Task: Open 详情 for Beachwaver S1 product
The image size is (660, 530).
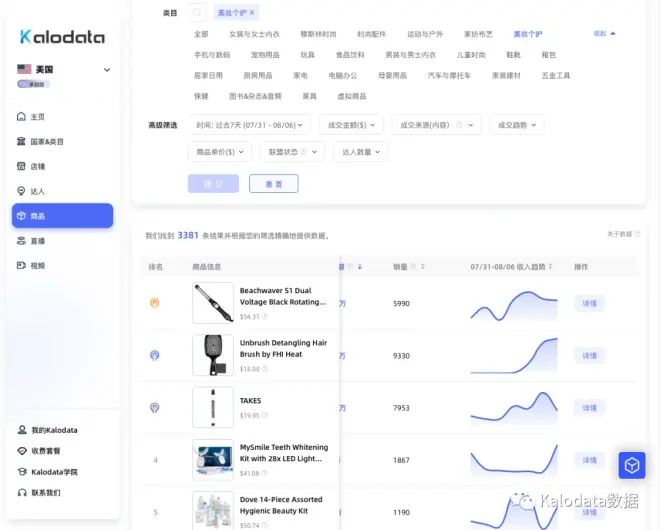Action: [x=589, y=303]
